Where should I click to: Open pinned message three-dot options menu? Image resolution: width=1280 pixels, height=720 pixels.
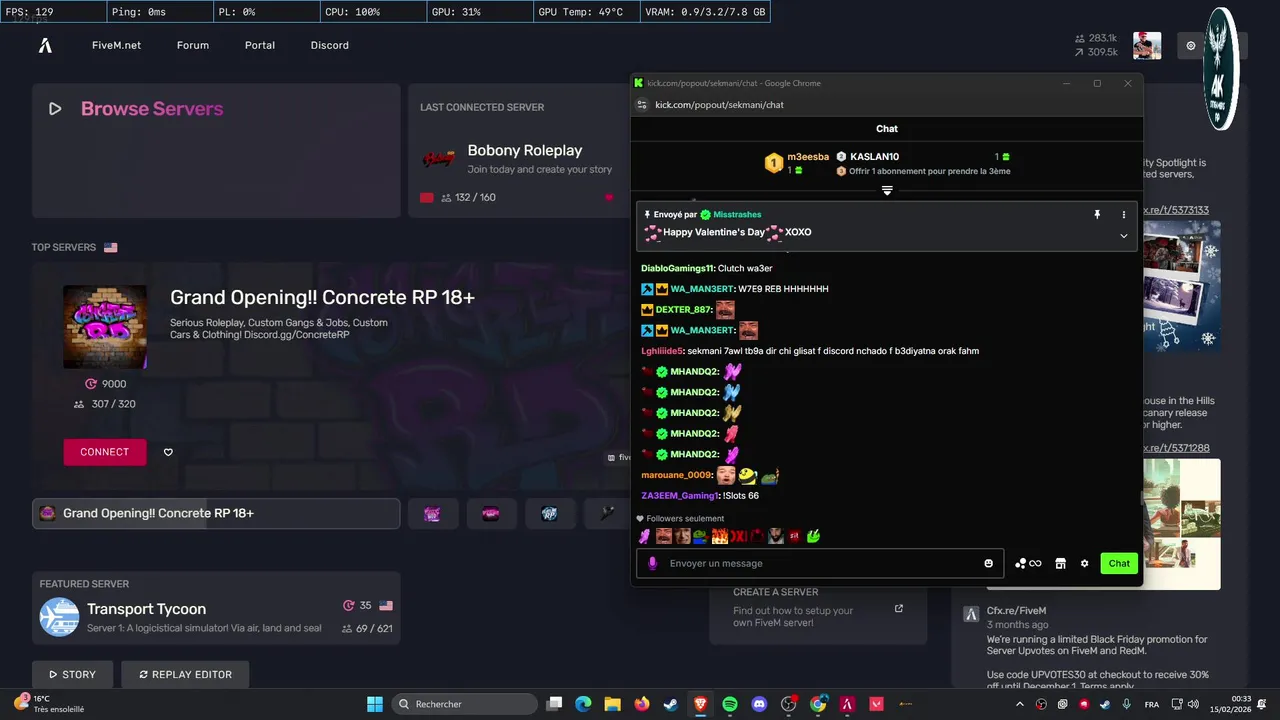pyautogui.click(x=1124, y=215)
